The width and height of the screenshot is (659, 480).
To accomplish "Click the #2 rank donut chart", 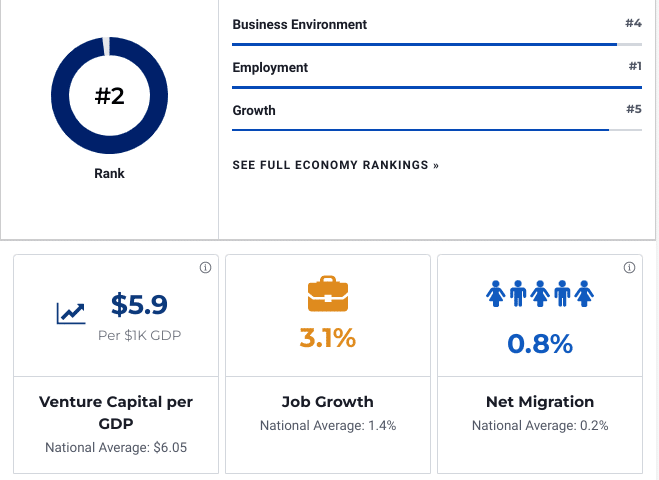I will (109, 96).
